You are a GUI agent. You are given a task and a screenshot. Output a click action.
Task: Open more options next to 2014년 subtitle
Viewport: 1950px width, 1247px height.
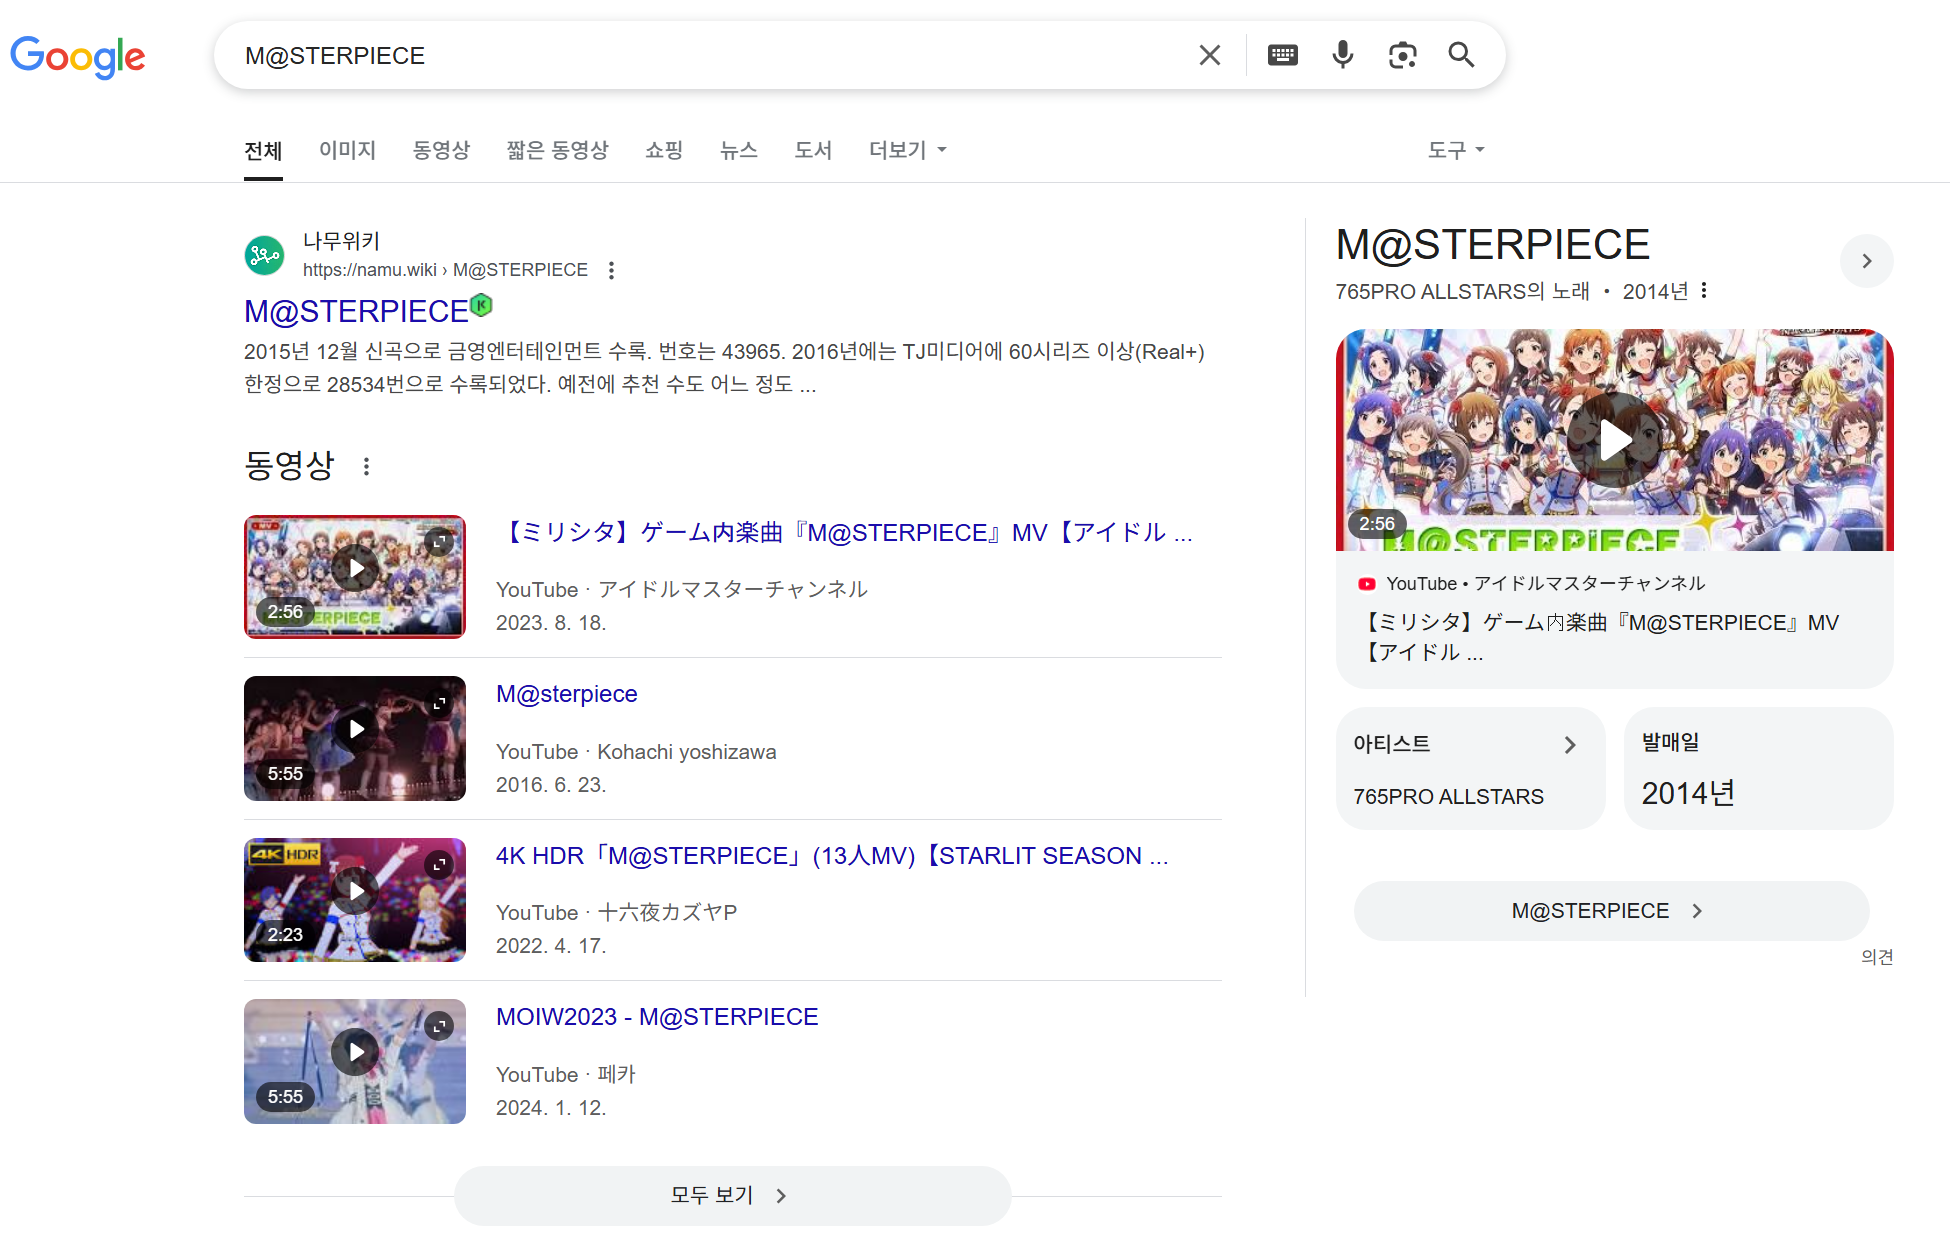[1704, 291]
